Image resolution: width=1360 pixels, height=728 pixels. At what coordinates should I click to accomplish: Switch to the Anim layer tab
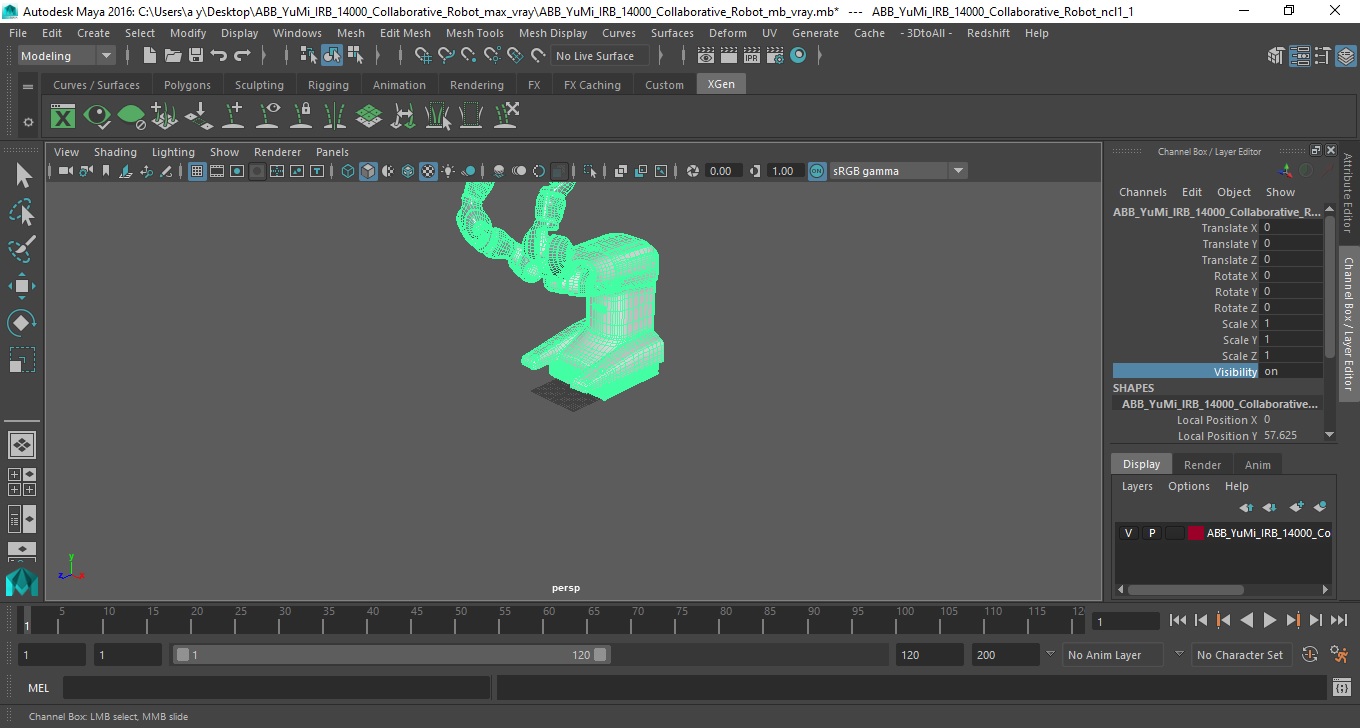[1257, 465]
